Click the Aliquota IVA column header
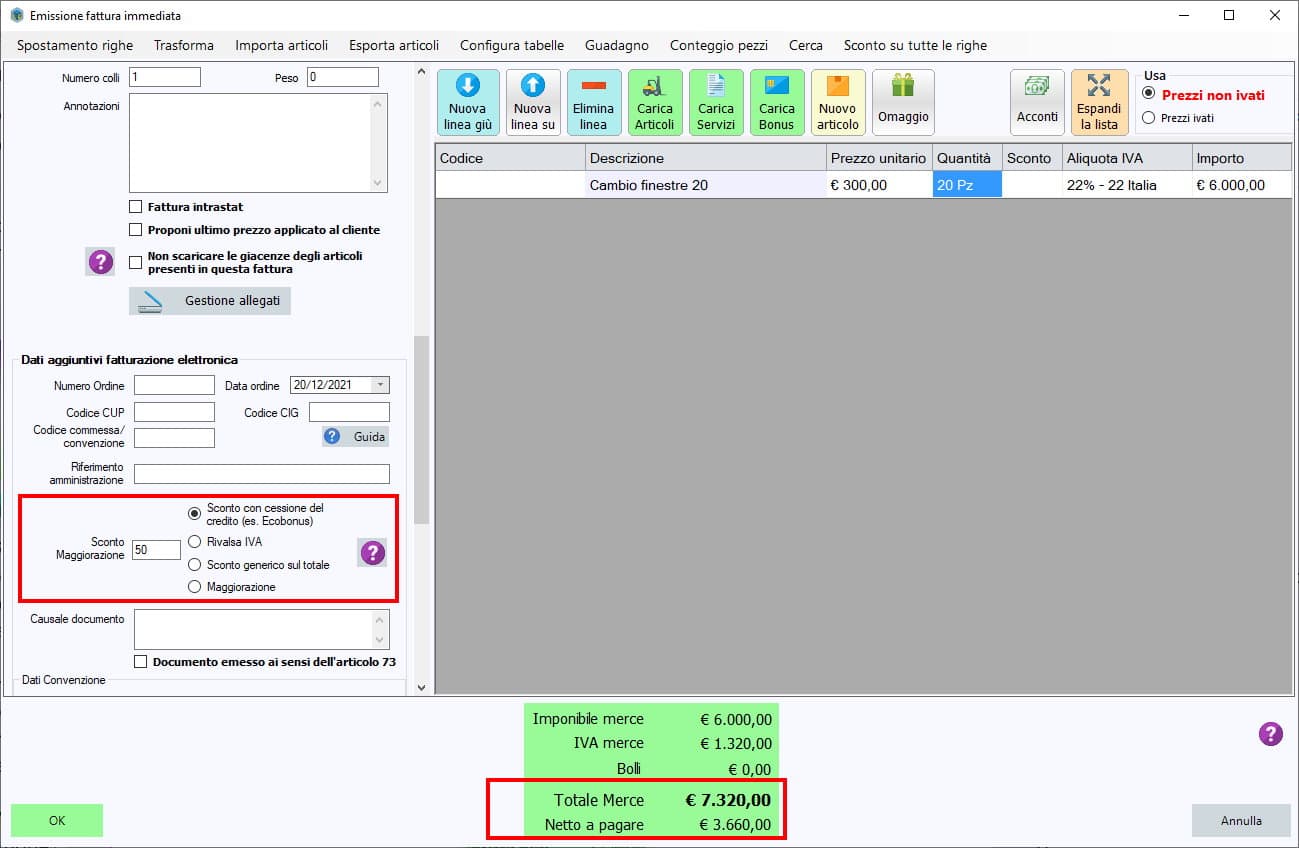Image resolution: width=1299 pixels, height=848 pixels. click(x=1127, y=158)
